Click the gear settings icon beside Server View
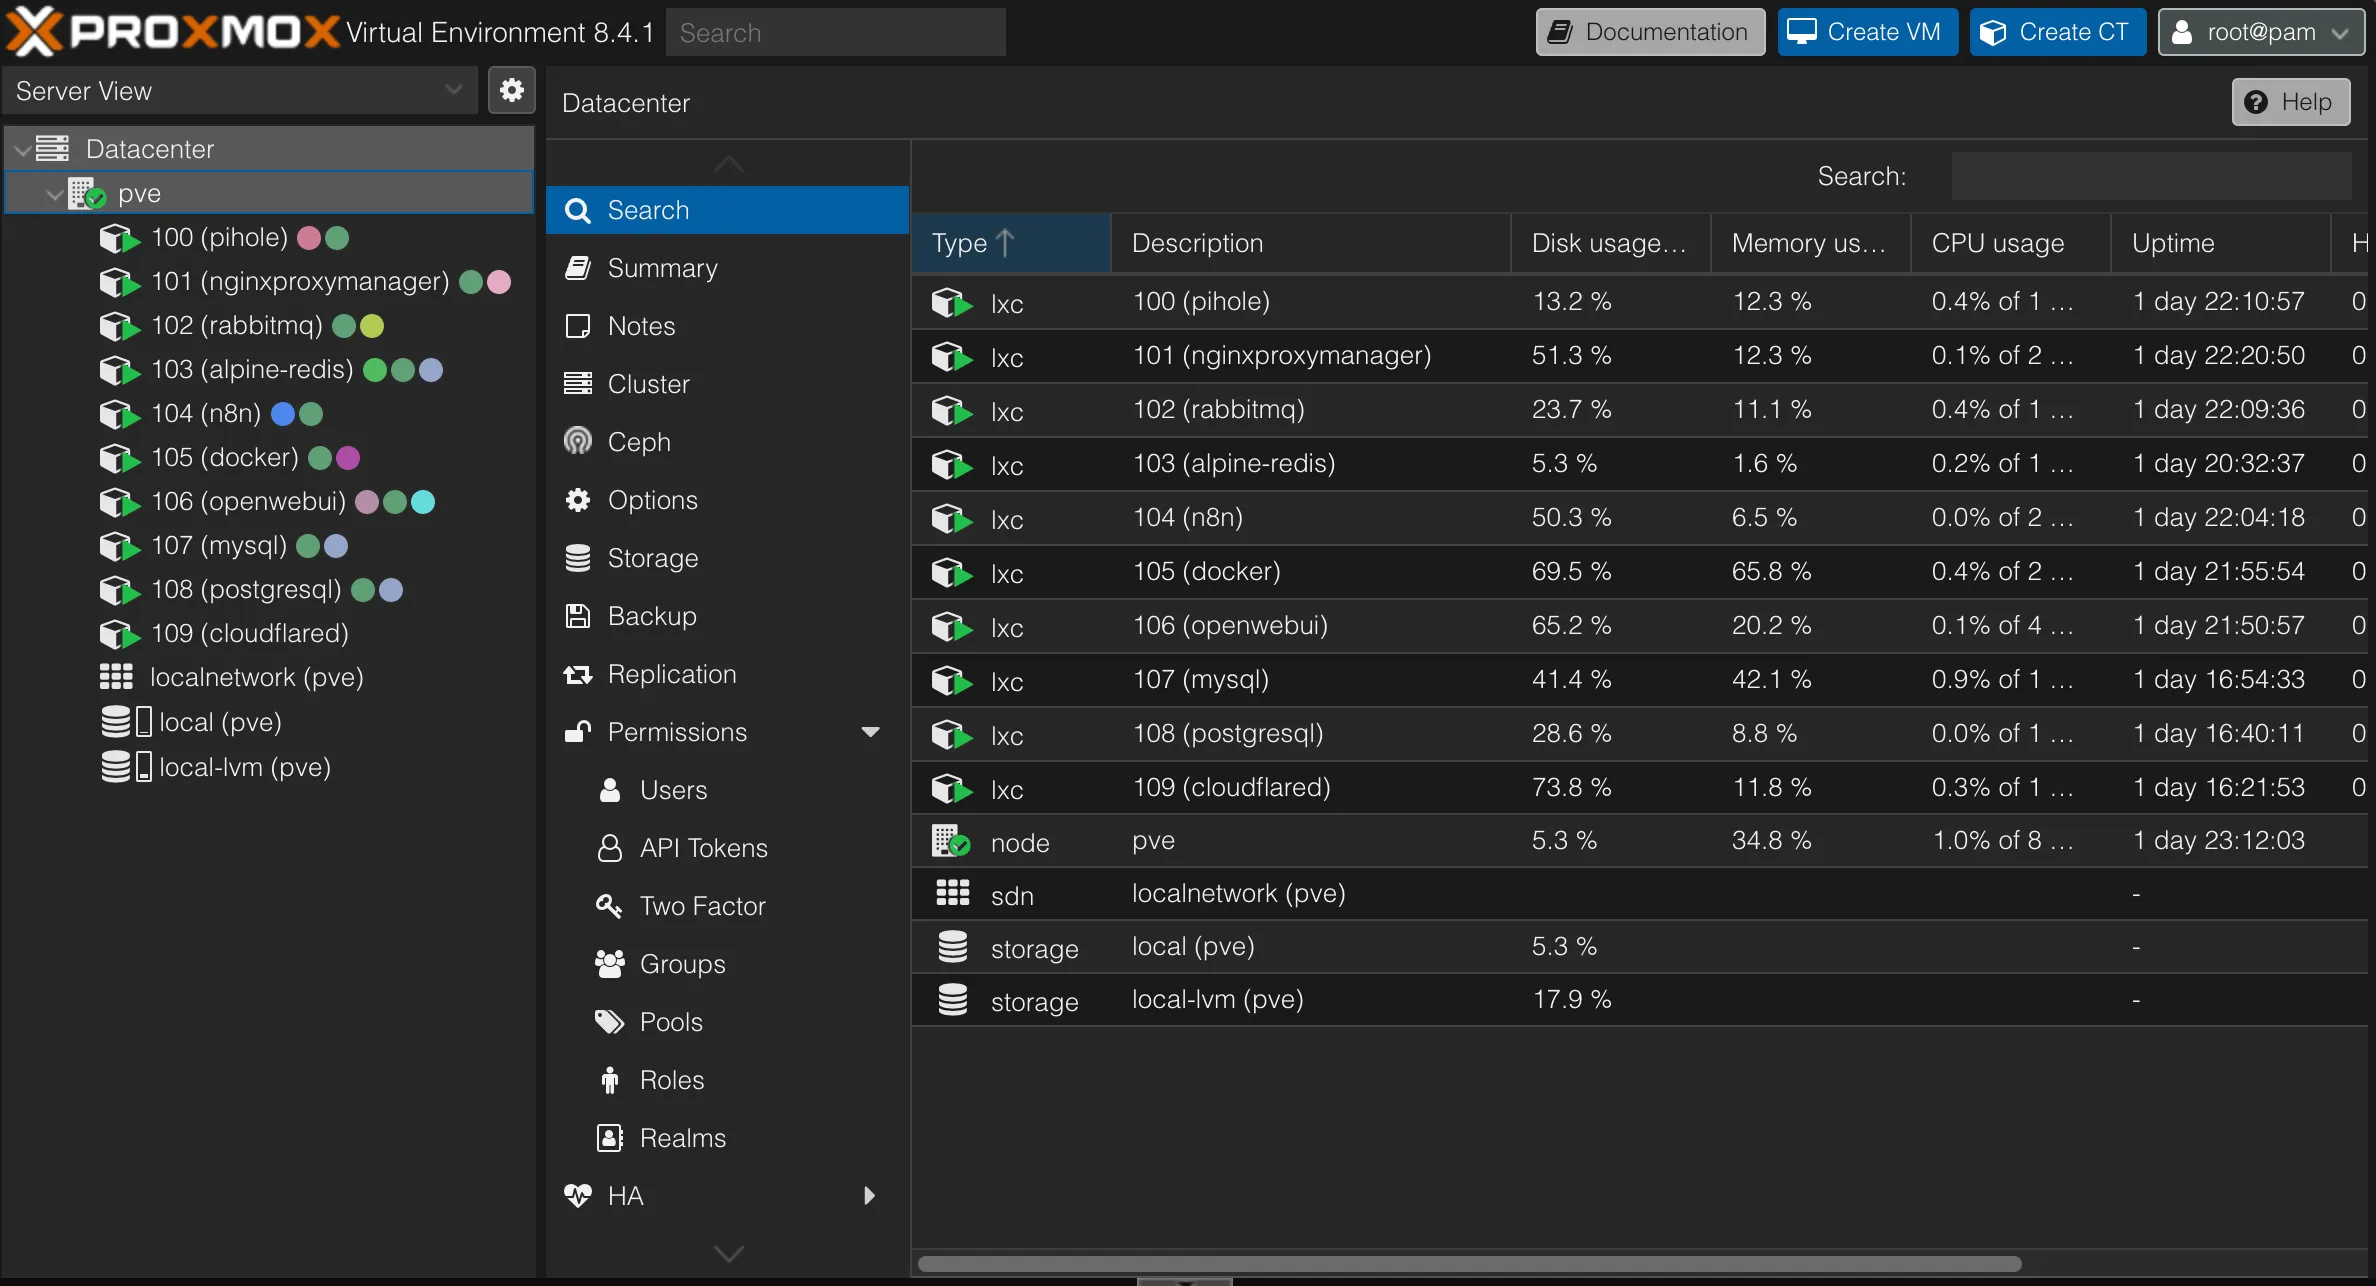 tap(511, 91)
